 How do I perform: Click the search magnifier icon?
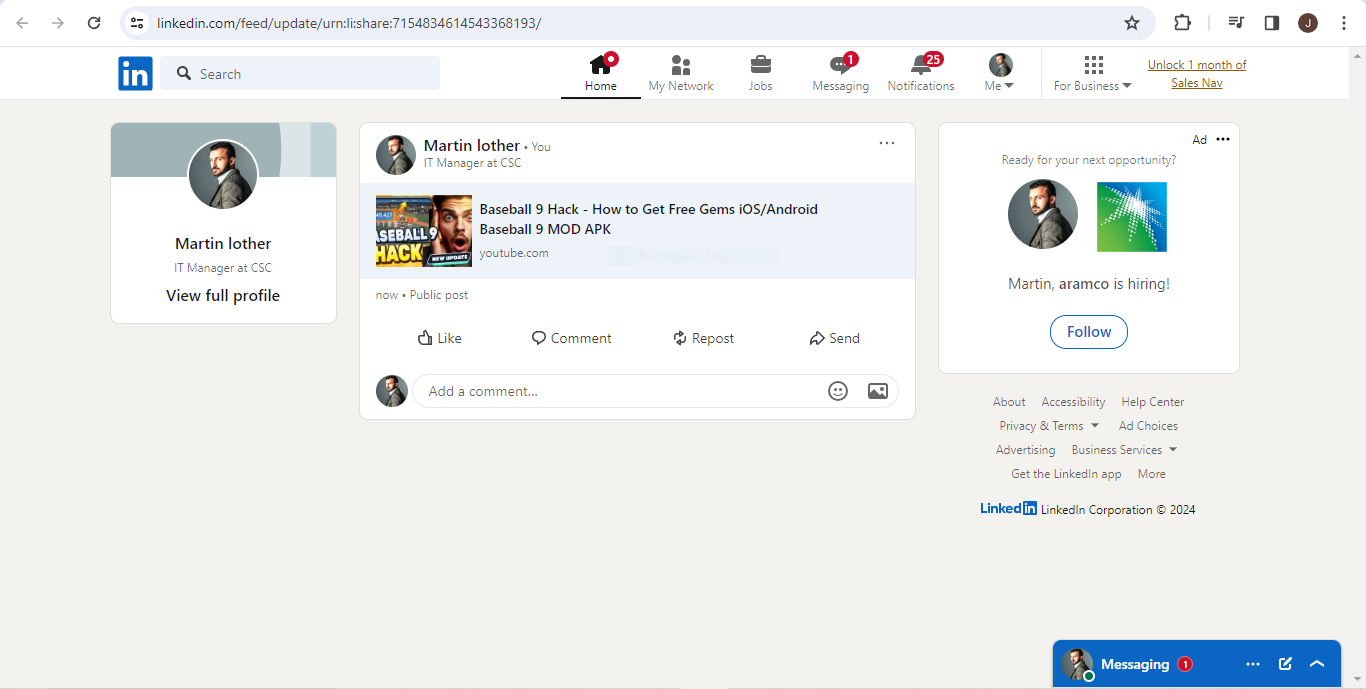183,73
